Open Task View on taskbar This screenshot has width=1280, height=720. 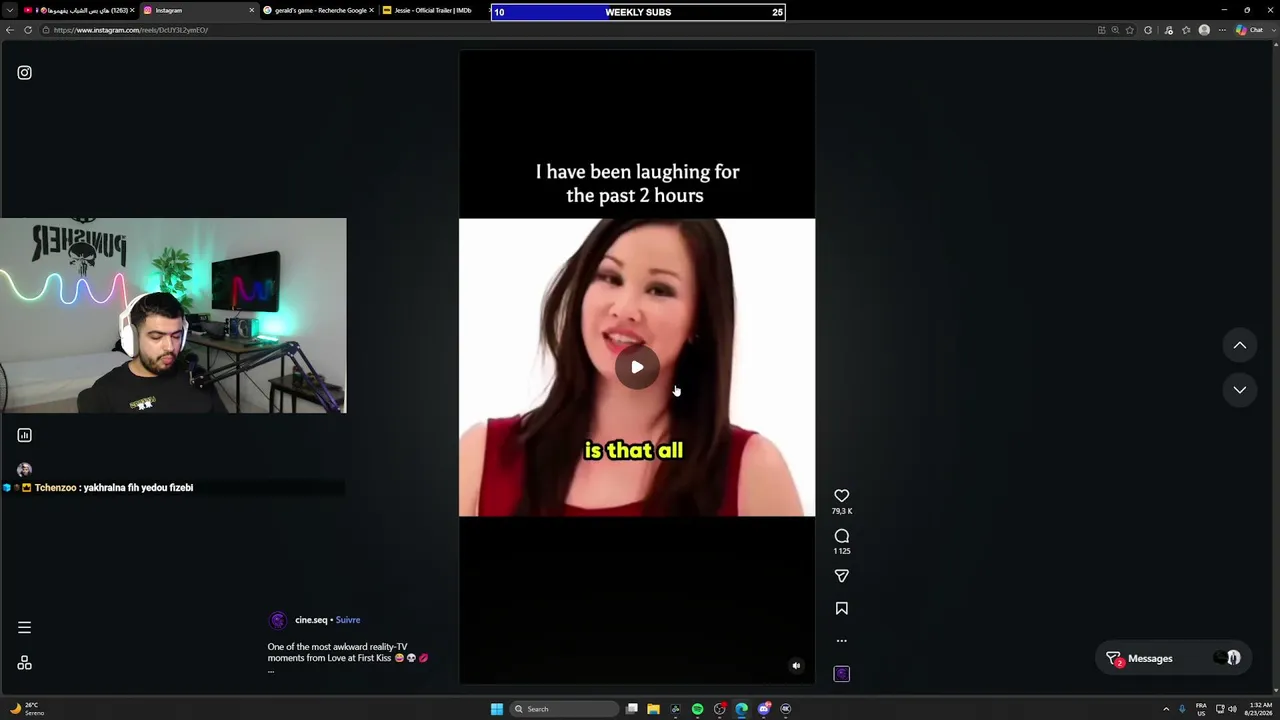pyautogui.click(x=632, y=709)
